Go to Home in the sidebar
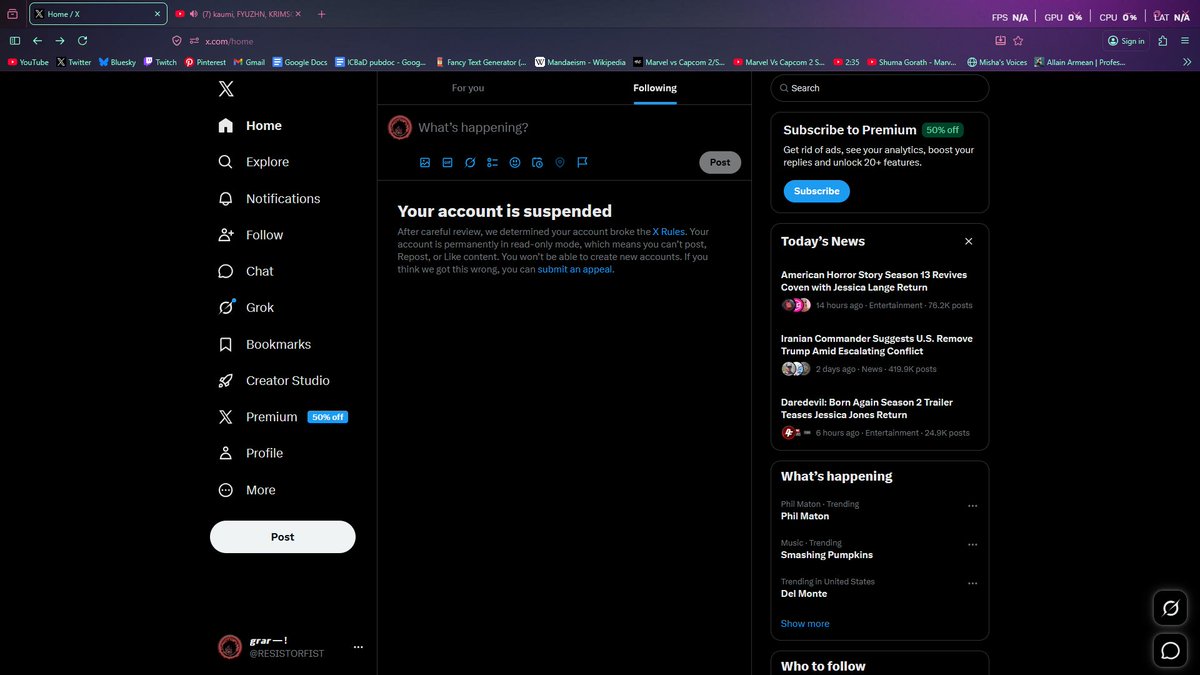 250,125
